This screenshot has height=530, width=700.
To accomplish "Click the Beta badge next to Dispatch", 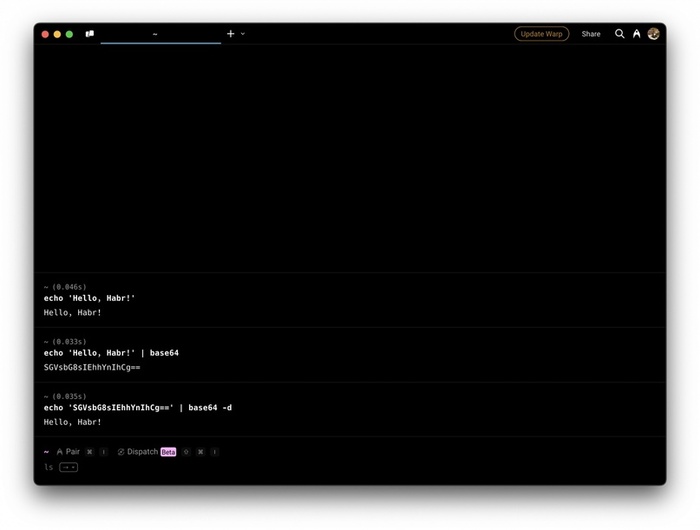I will (168, 452).
